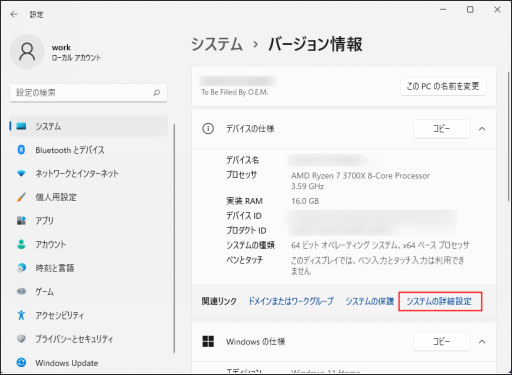
Task: Open ドメインまたはワークグループ link
Action: tap(291, 301)
